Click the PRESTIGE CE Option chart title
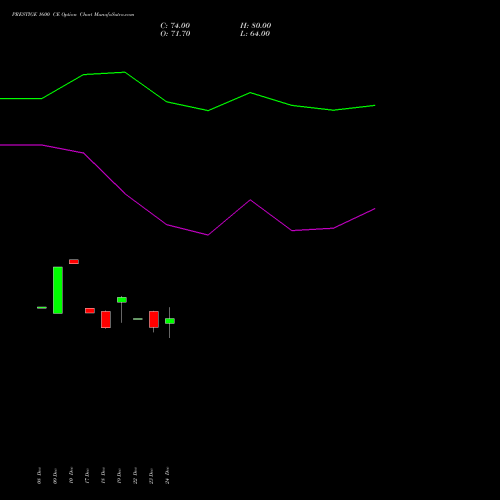 coord(73,14)
